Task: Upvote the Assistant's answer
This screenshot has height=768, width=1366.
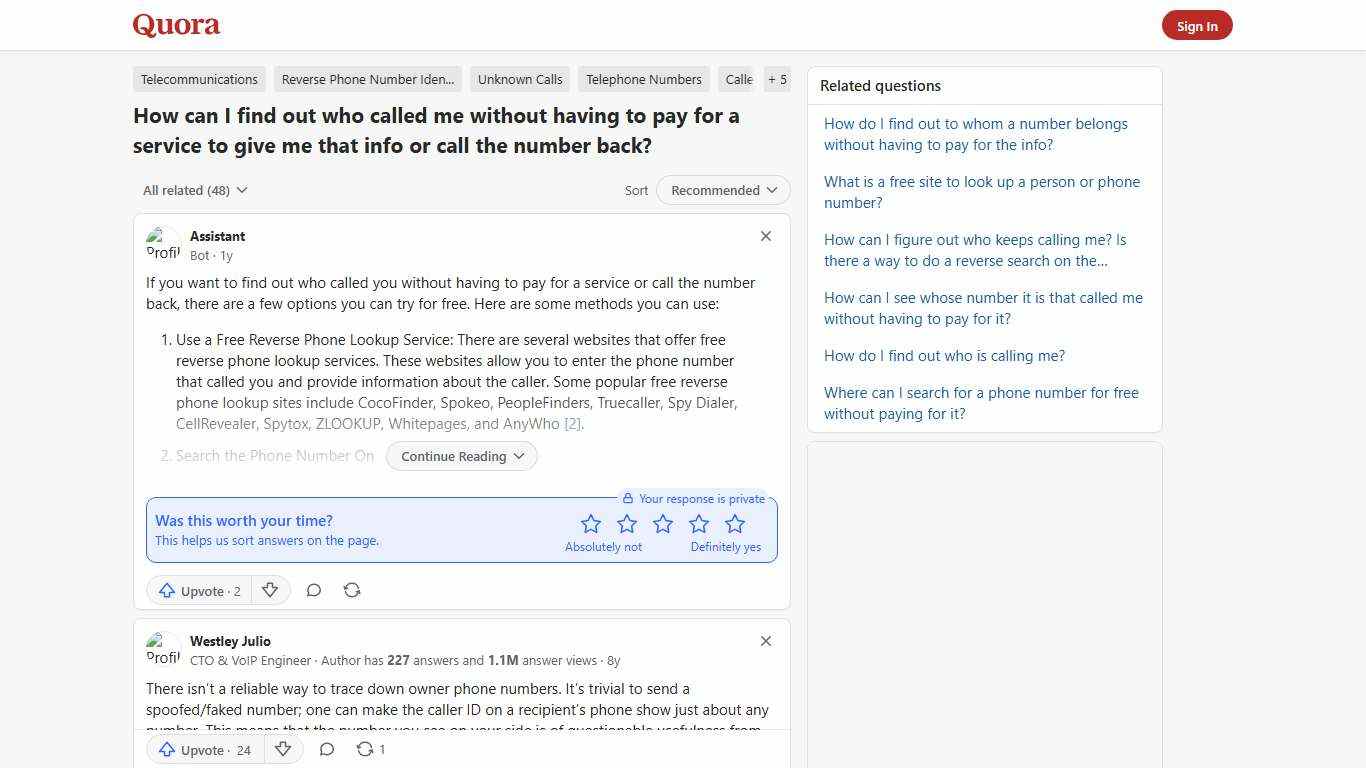Action: 198,590
